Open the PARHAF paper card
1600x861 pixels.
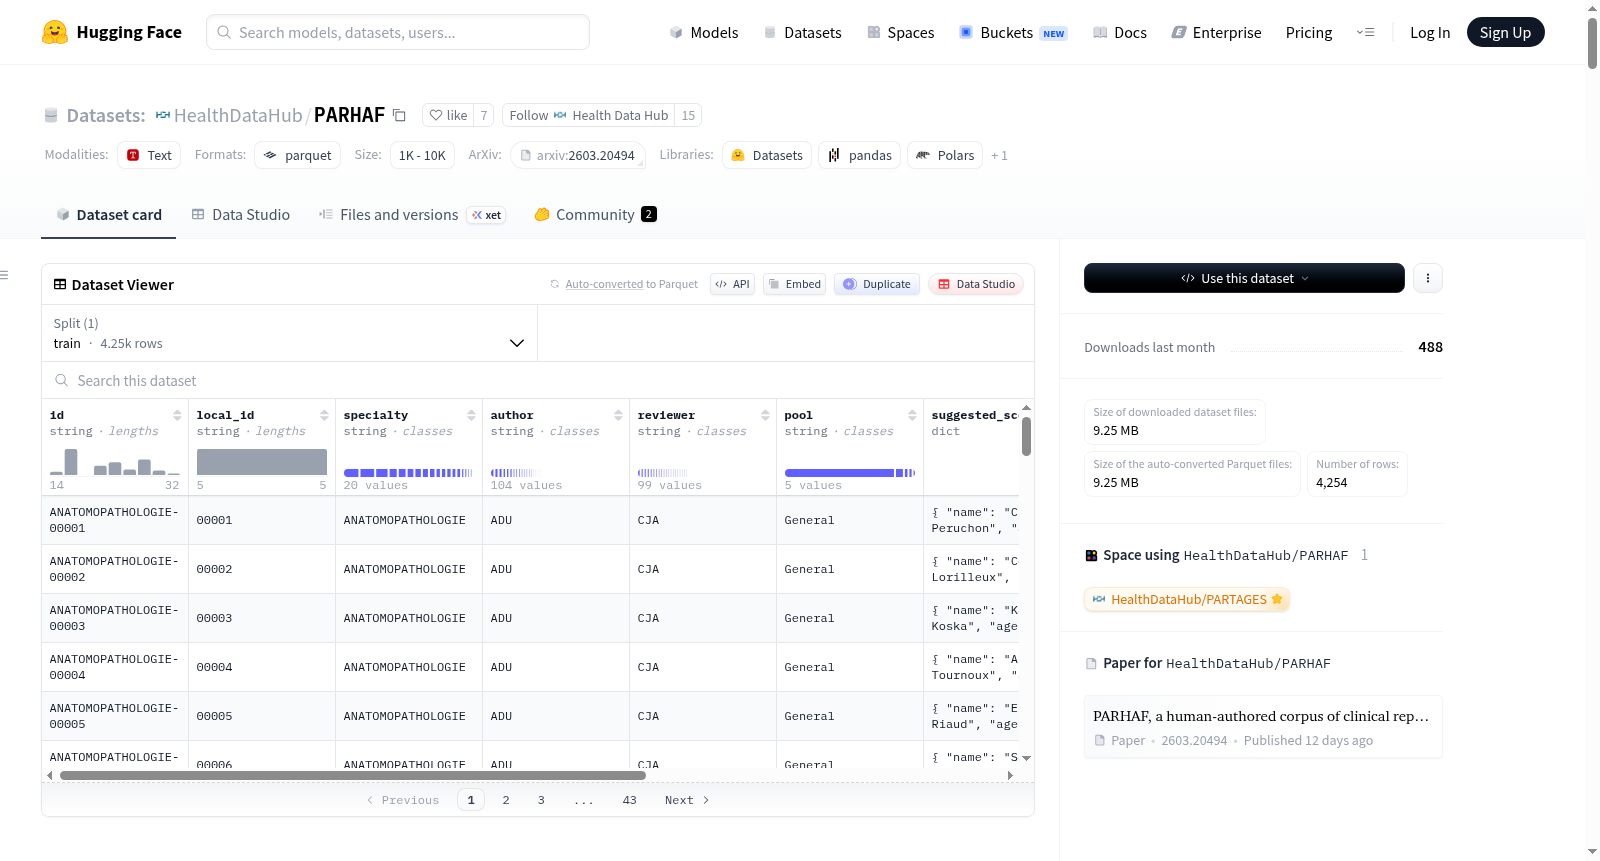pyautogui.click(x=1263, y=727)
